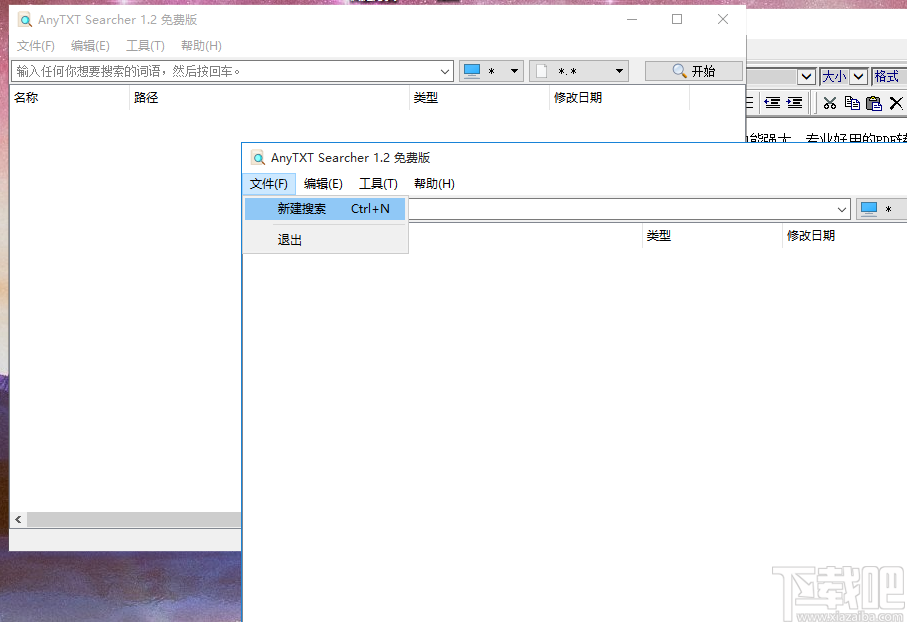Screen dimensions: 907x622
Task: Click the Copy icon in the editor toolbar
Action: pos(852,103)
